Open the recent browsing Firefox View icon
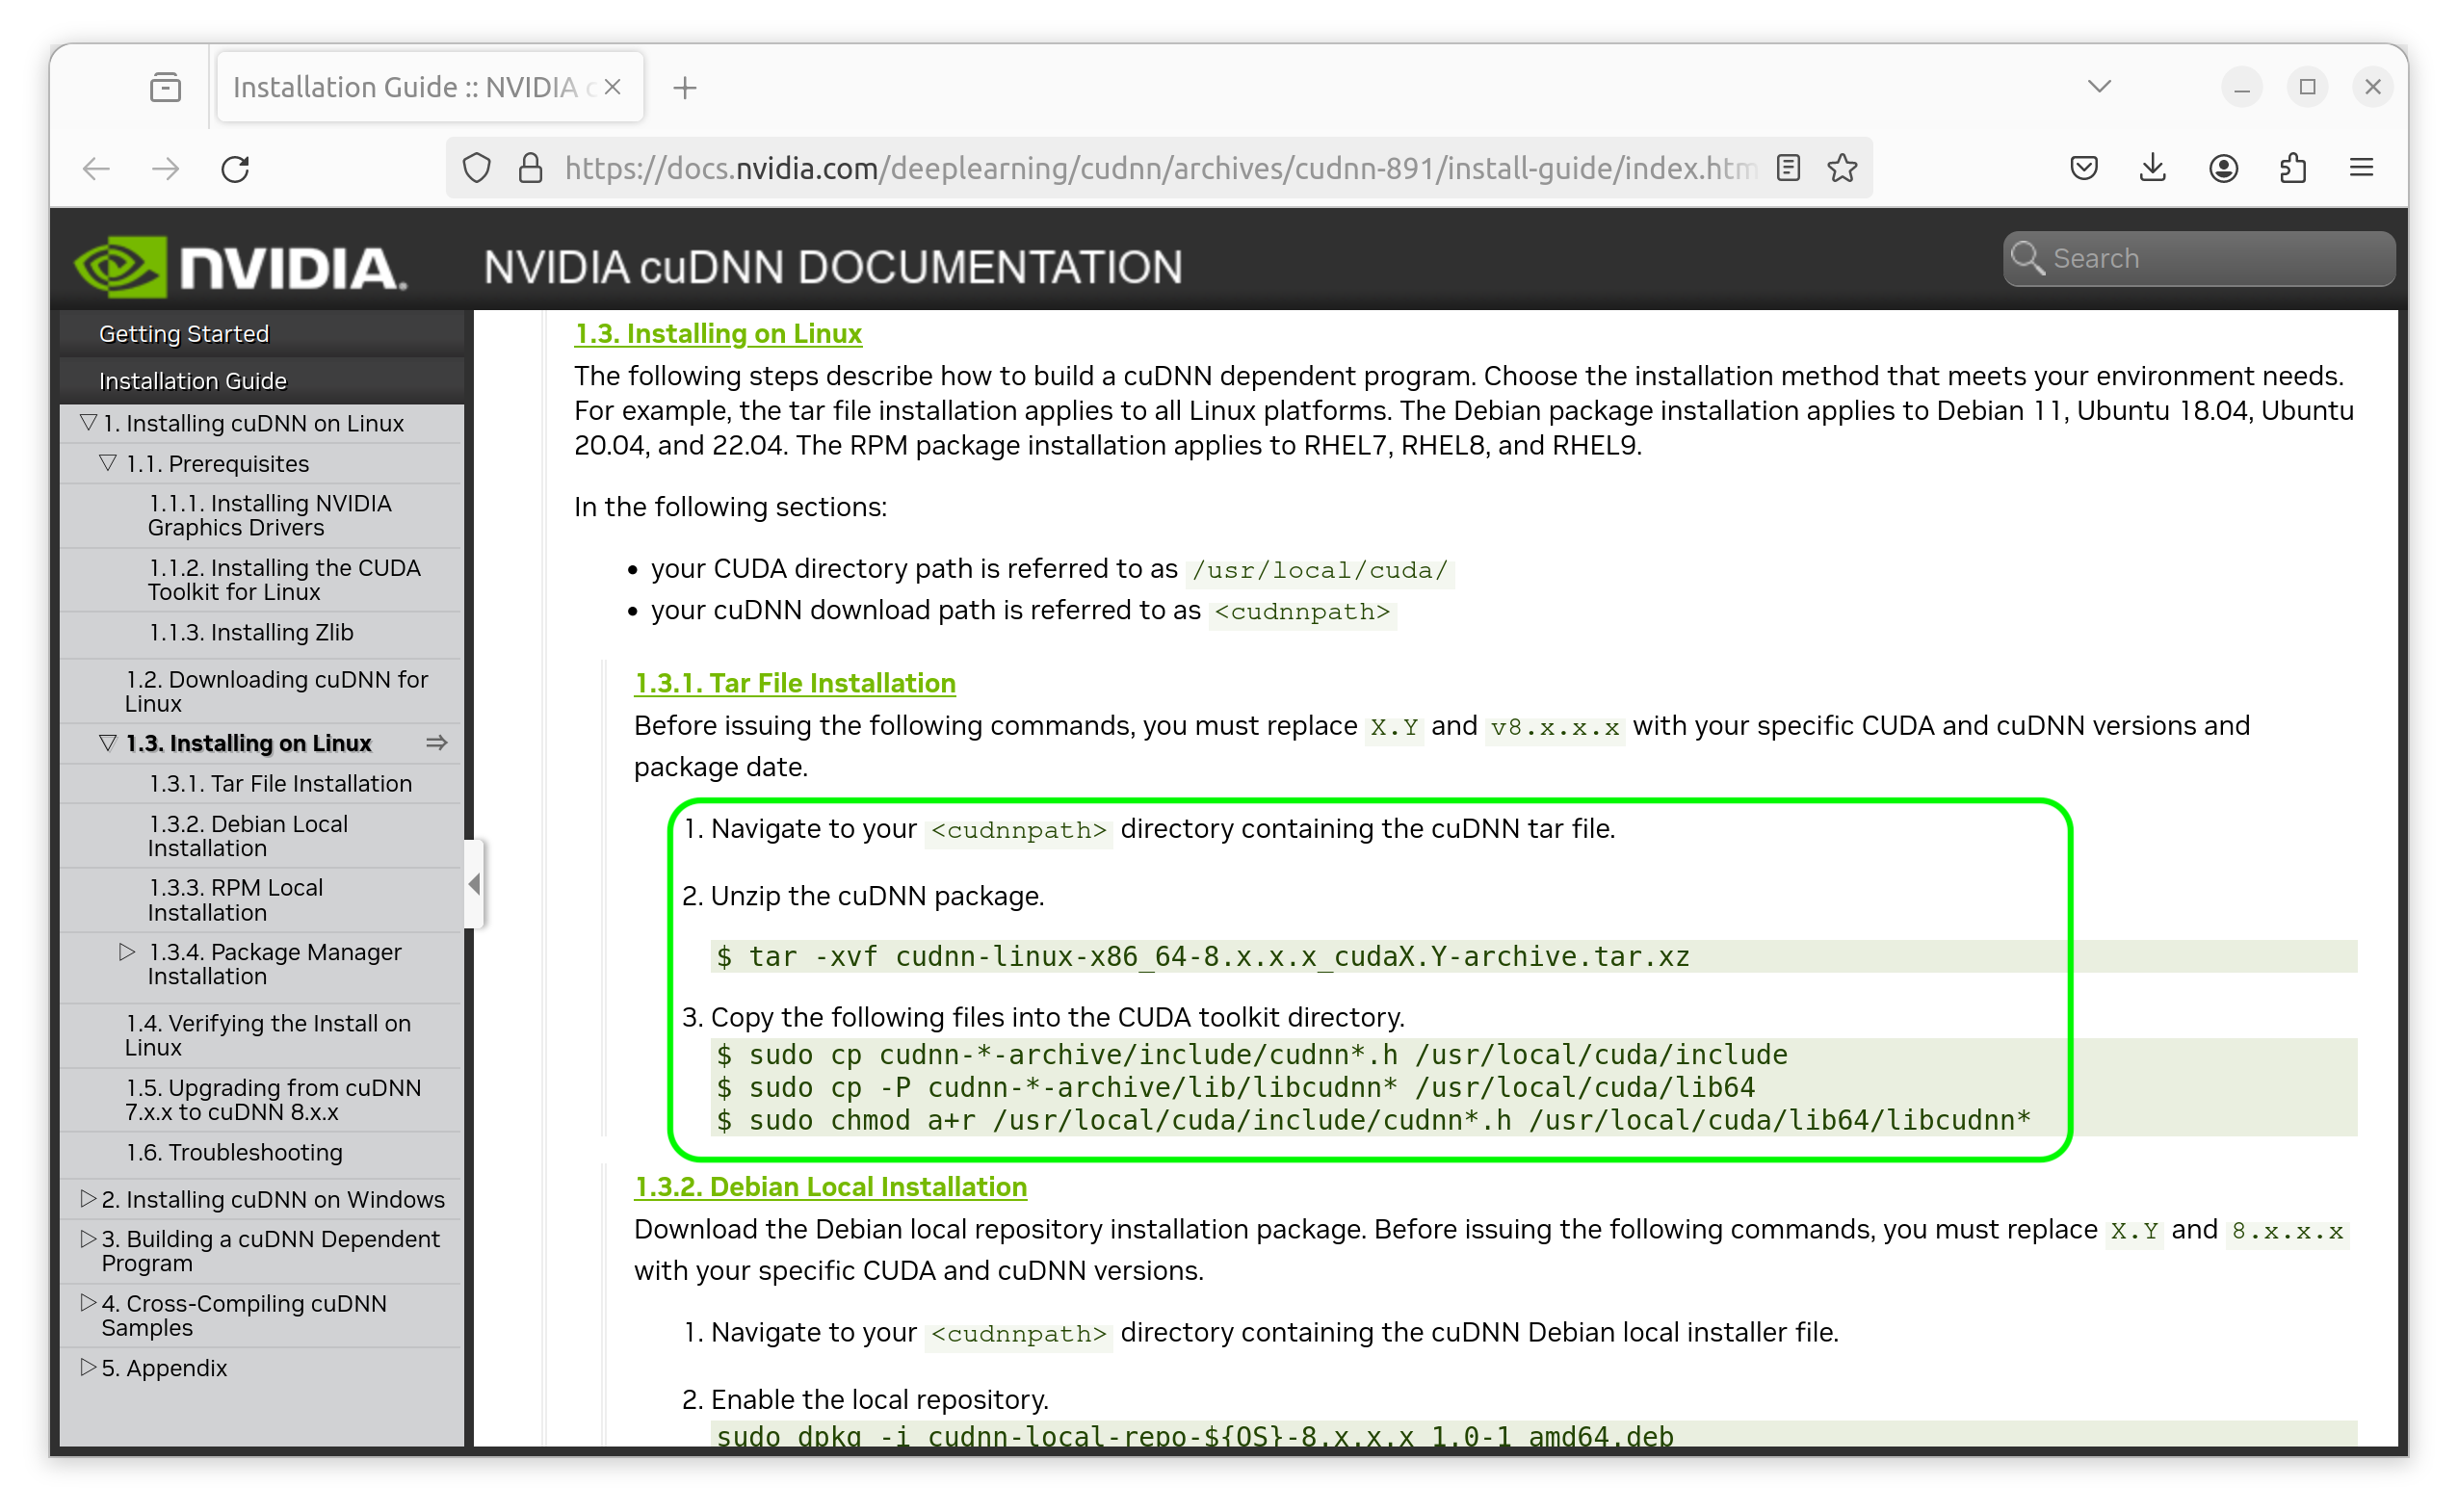Viewport: 2458px width, 1512px height. [166, 88]
